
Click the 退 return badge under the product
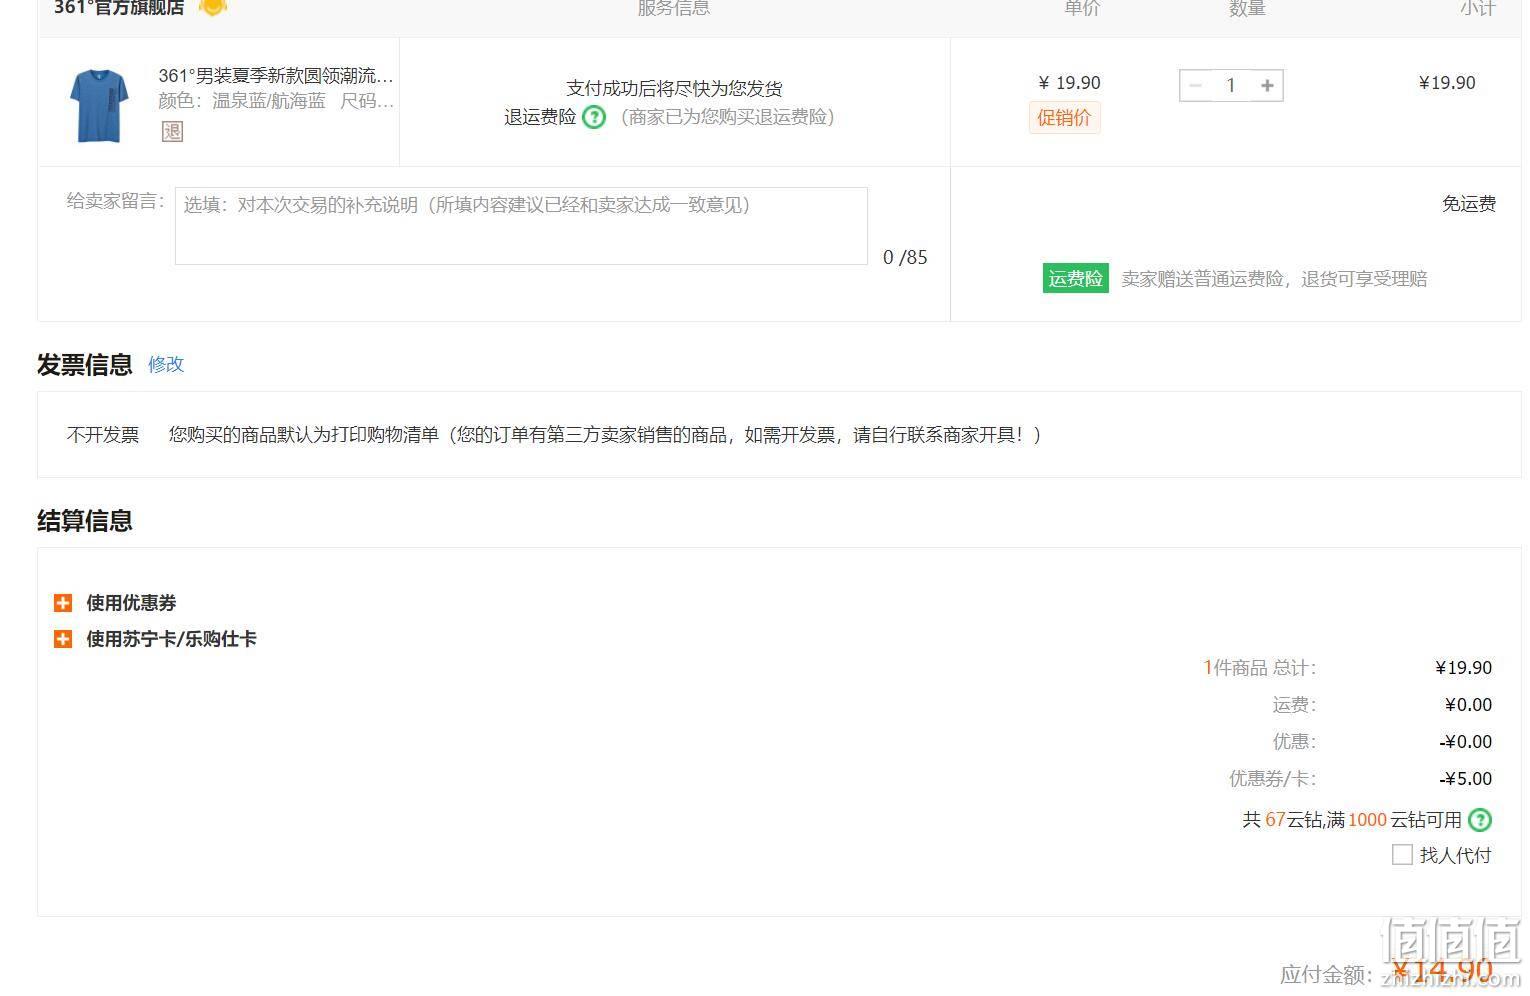click(x=172, y=131)
